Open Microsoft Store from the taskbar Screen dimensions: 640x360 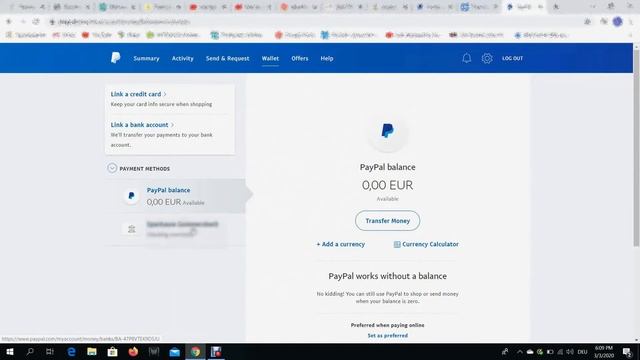[x=113, y=351]
